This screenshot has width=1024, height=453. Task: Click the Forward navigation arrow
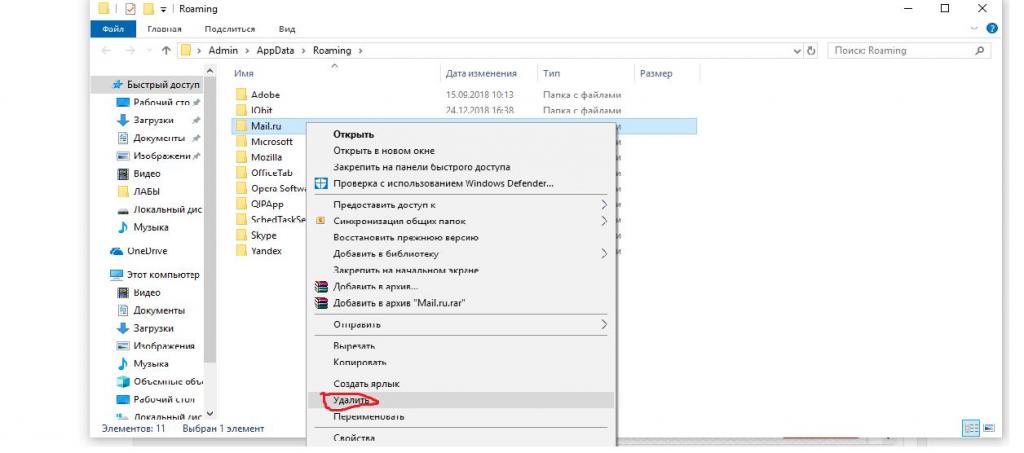tap(130, 50)
